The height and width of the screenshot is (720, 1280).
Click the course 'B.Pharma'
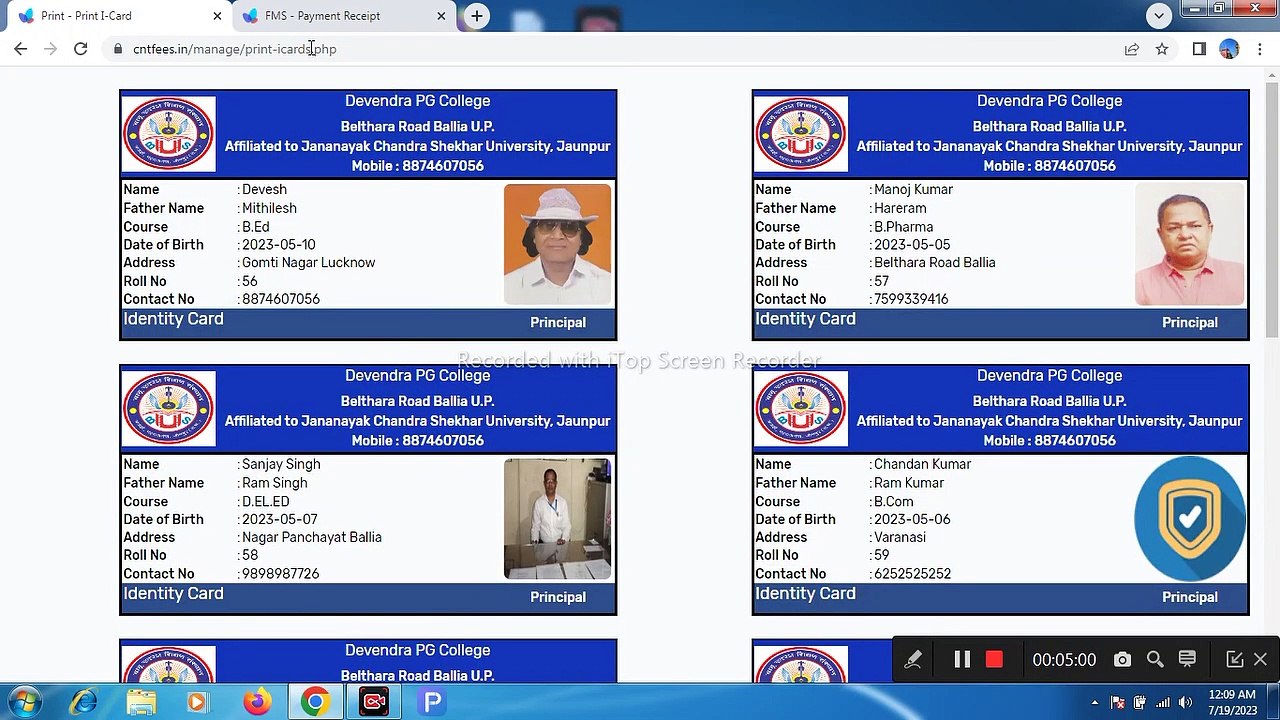[x=903, y=227]
